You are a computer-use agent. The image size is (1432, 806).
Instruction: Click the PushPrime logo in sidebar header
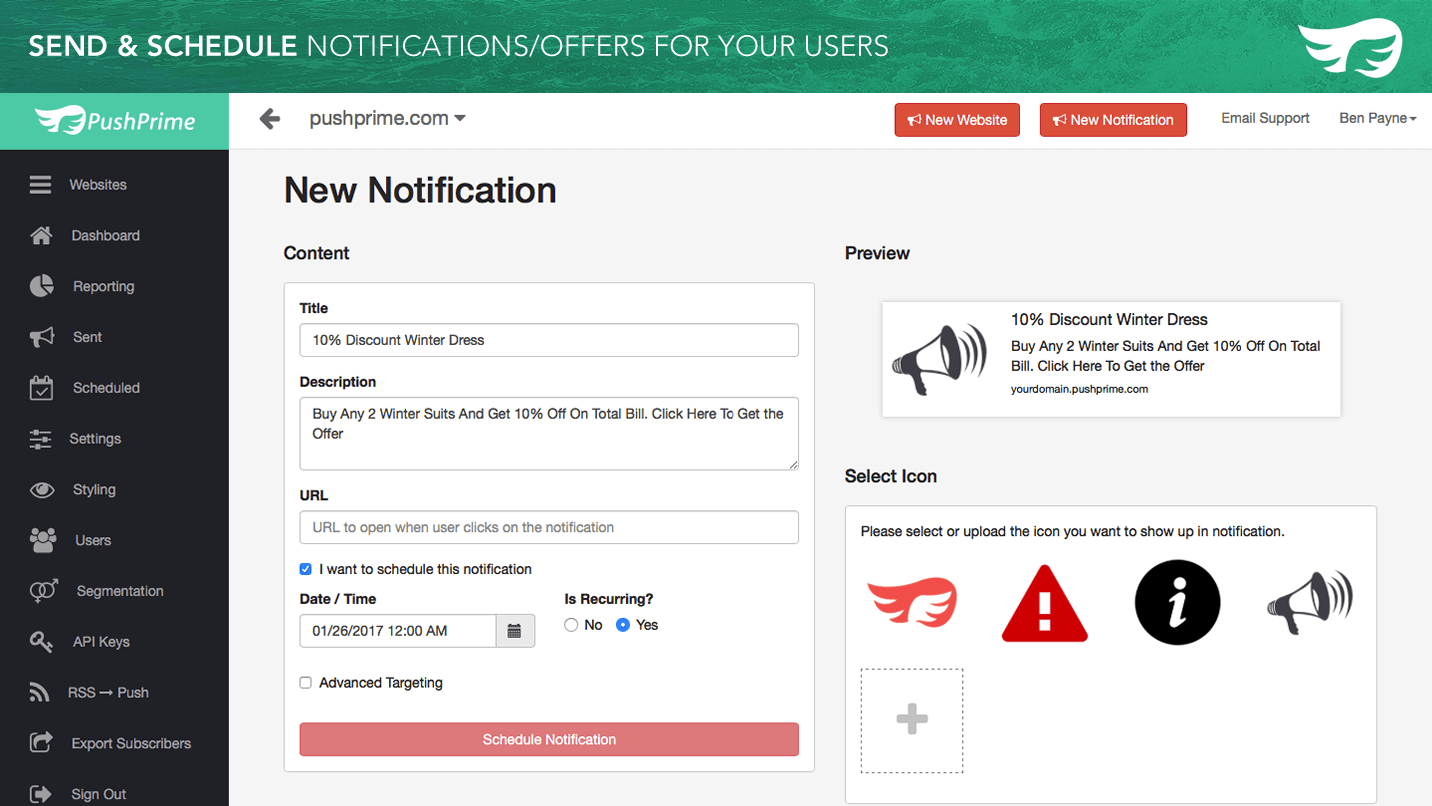point(114,121)
